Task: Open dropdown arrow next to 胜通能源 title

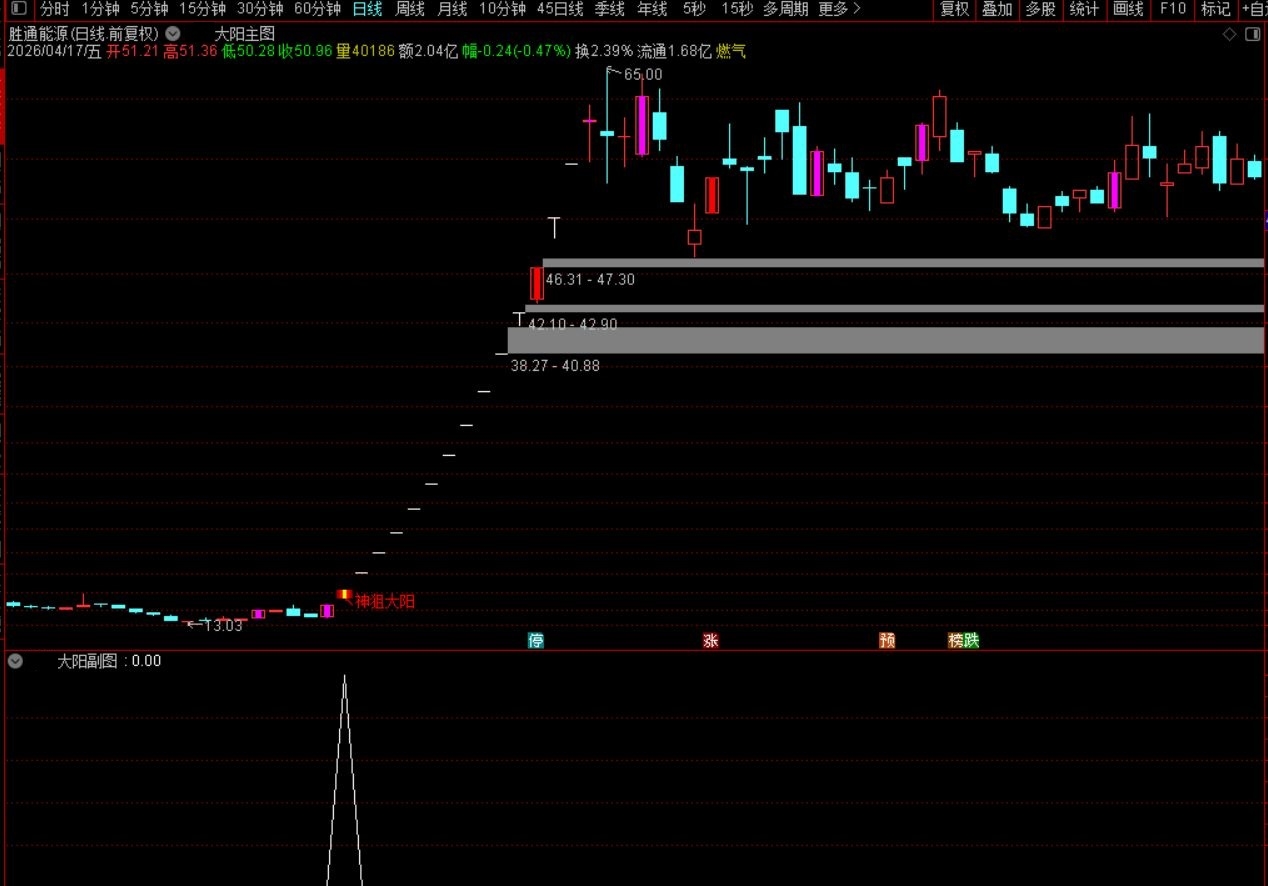Action: [x=173, y=33]
